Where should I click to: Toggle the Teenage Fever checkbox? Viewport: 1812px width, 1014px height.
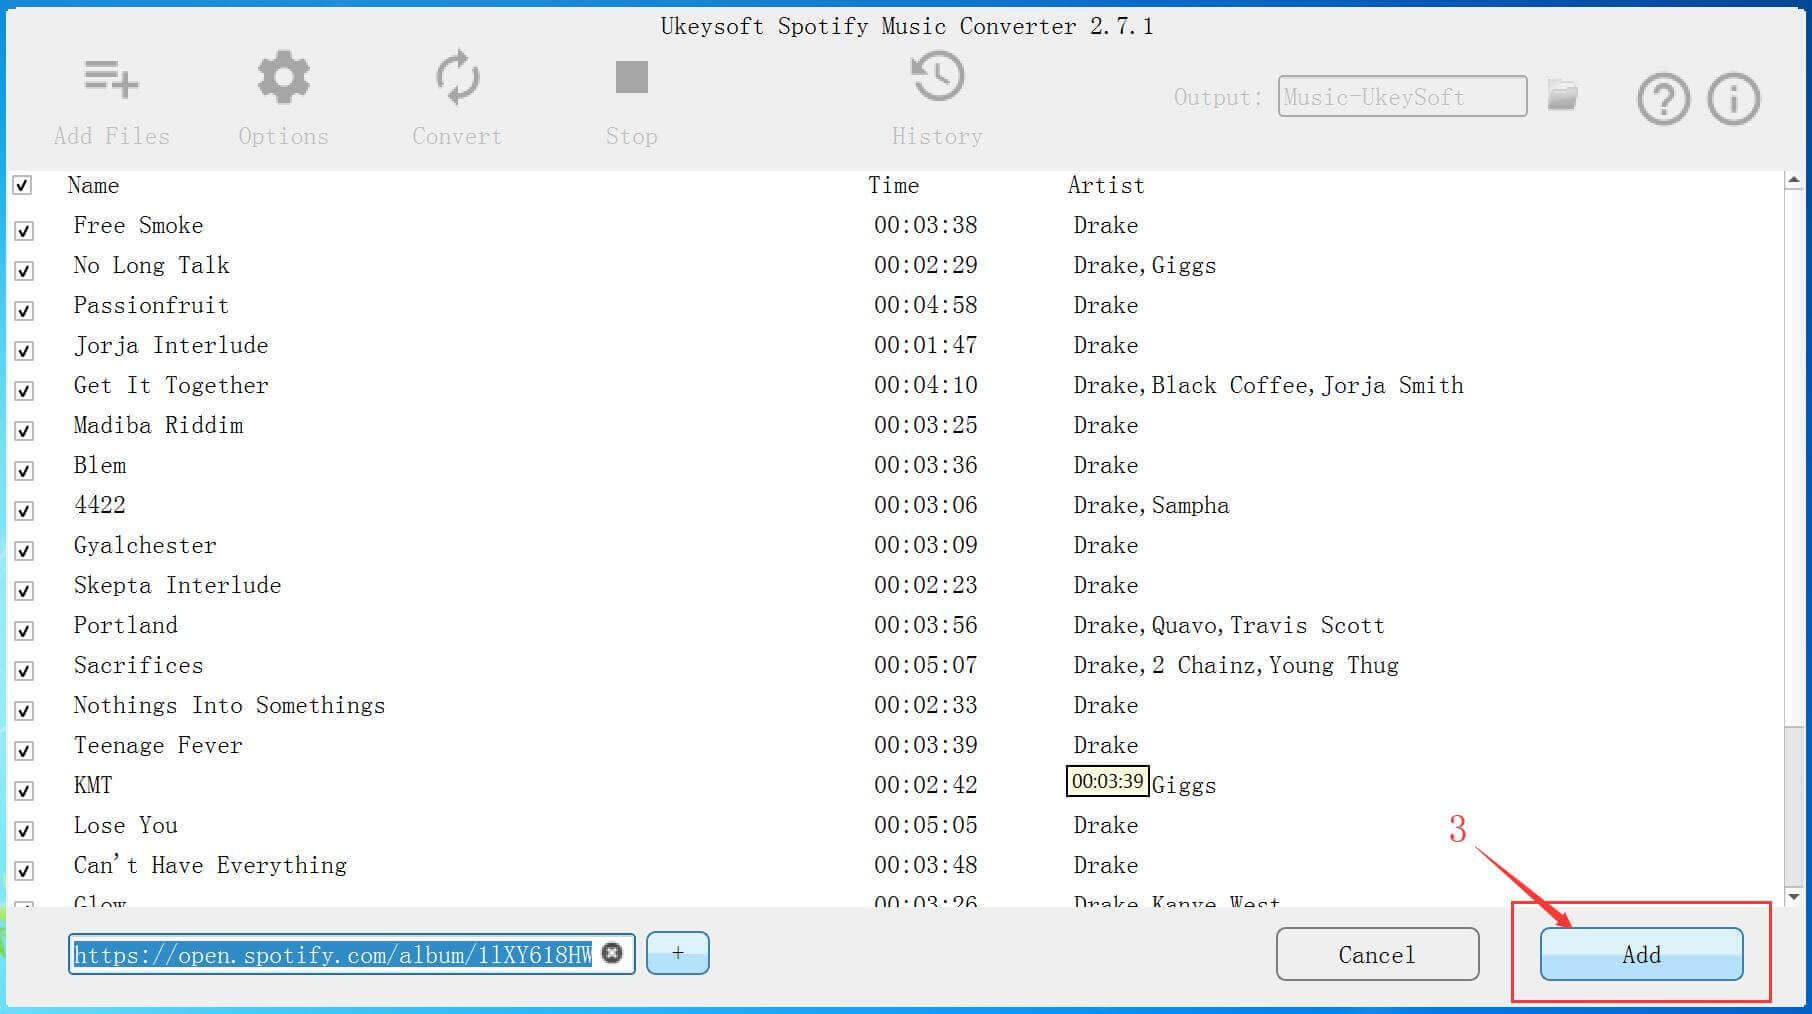[24, 750]
